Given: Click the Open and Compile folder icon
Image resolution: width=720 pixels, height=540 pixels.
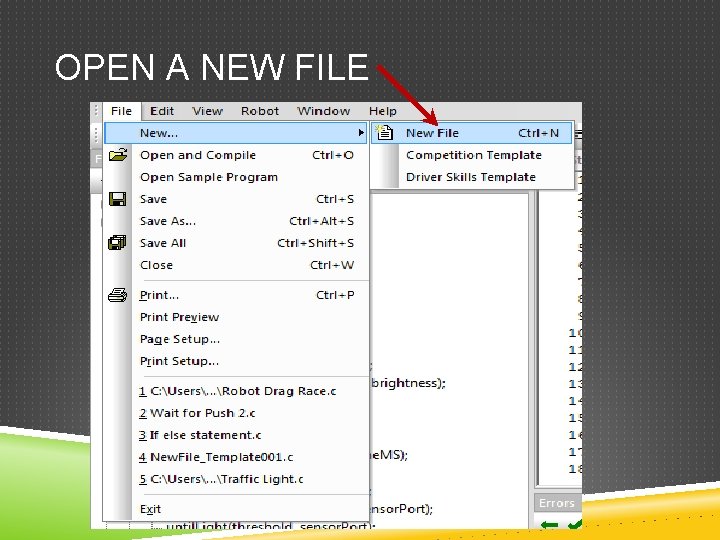Looking at the screenshot, I should [x=118, y=155].
